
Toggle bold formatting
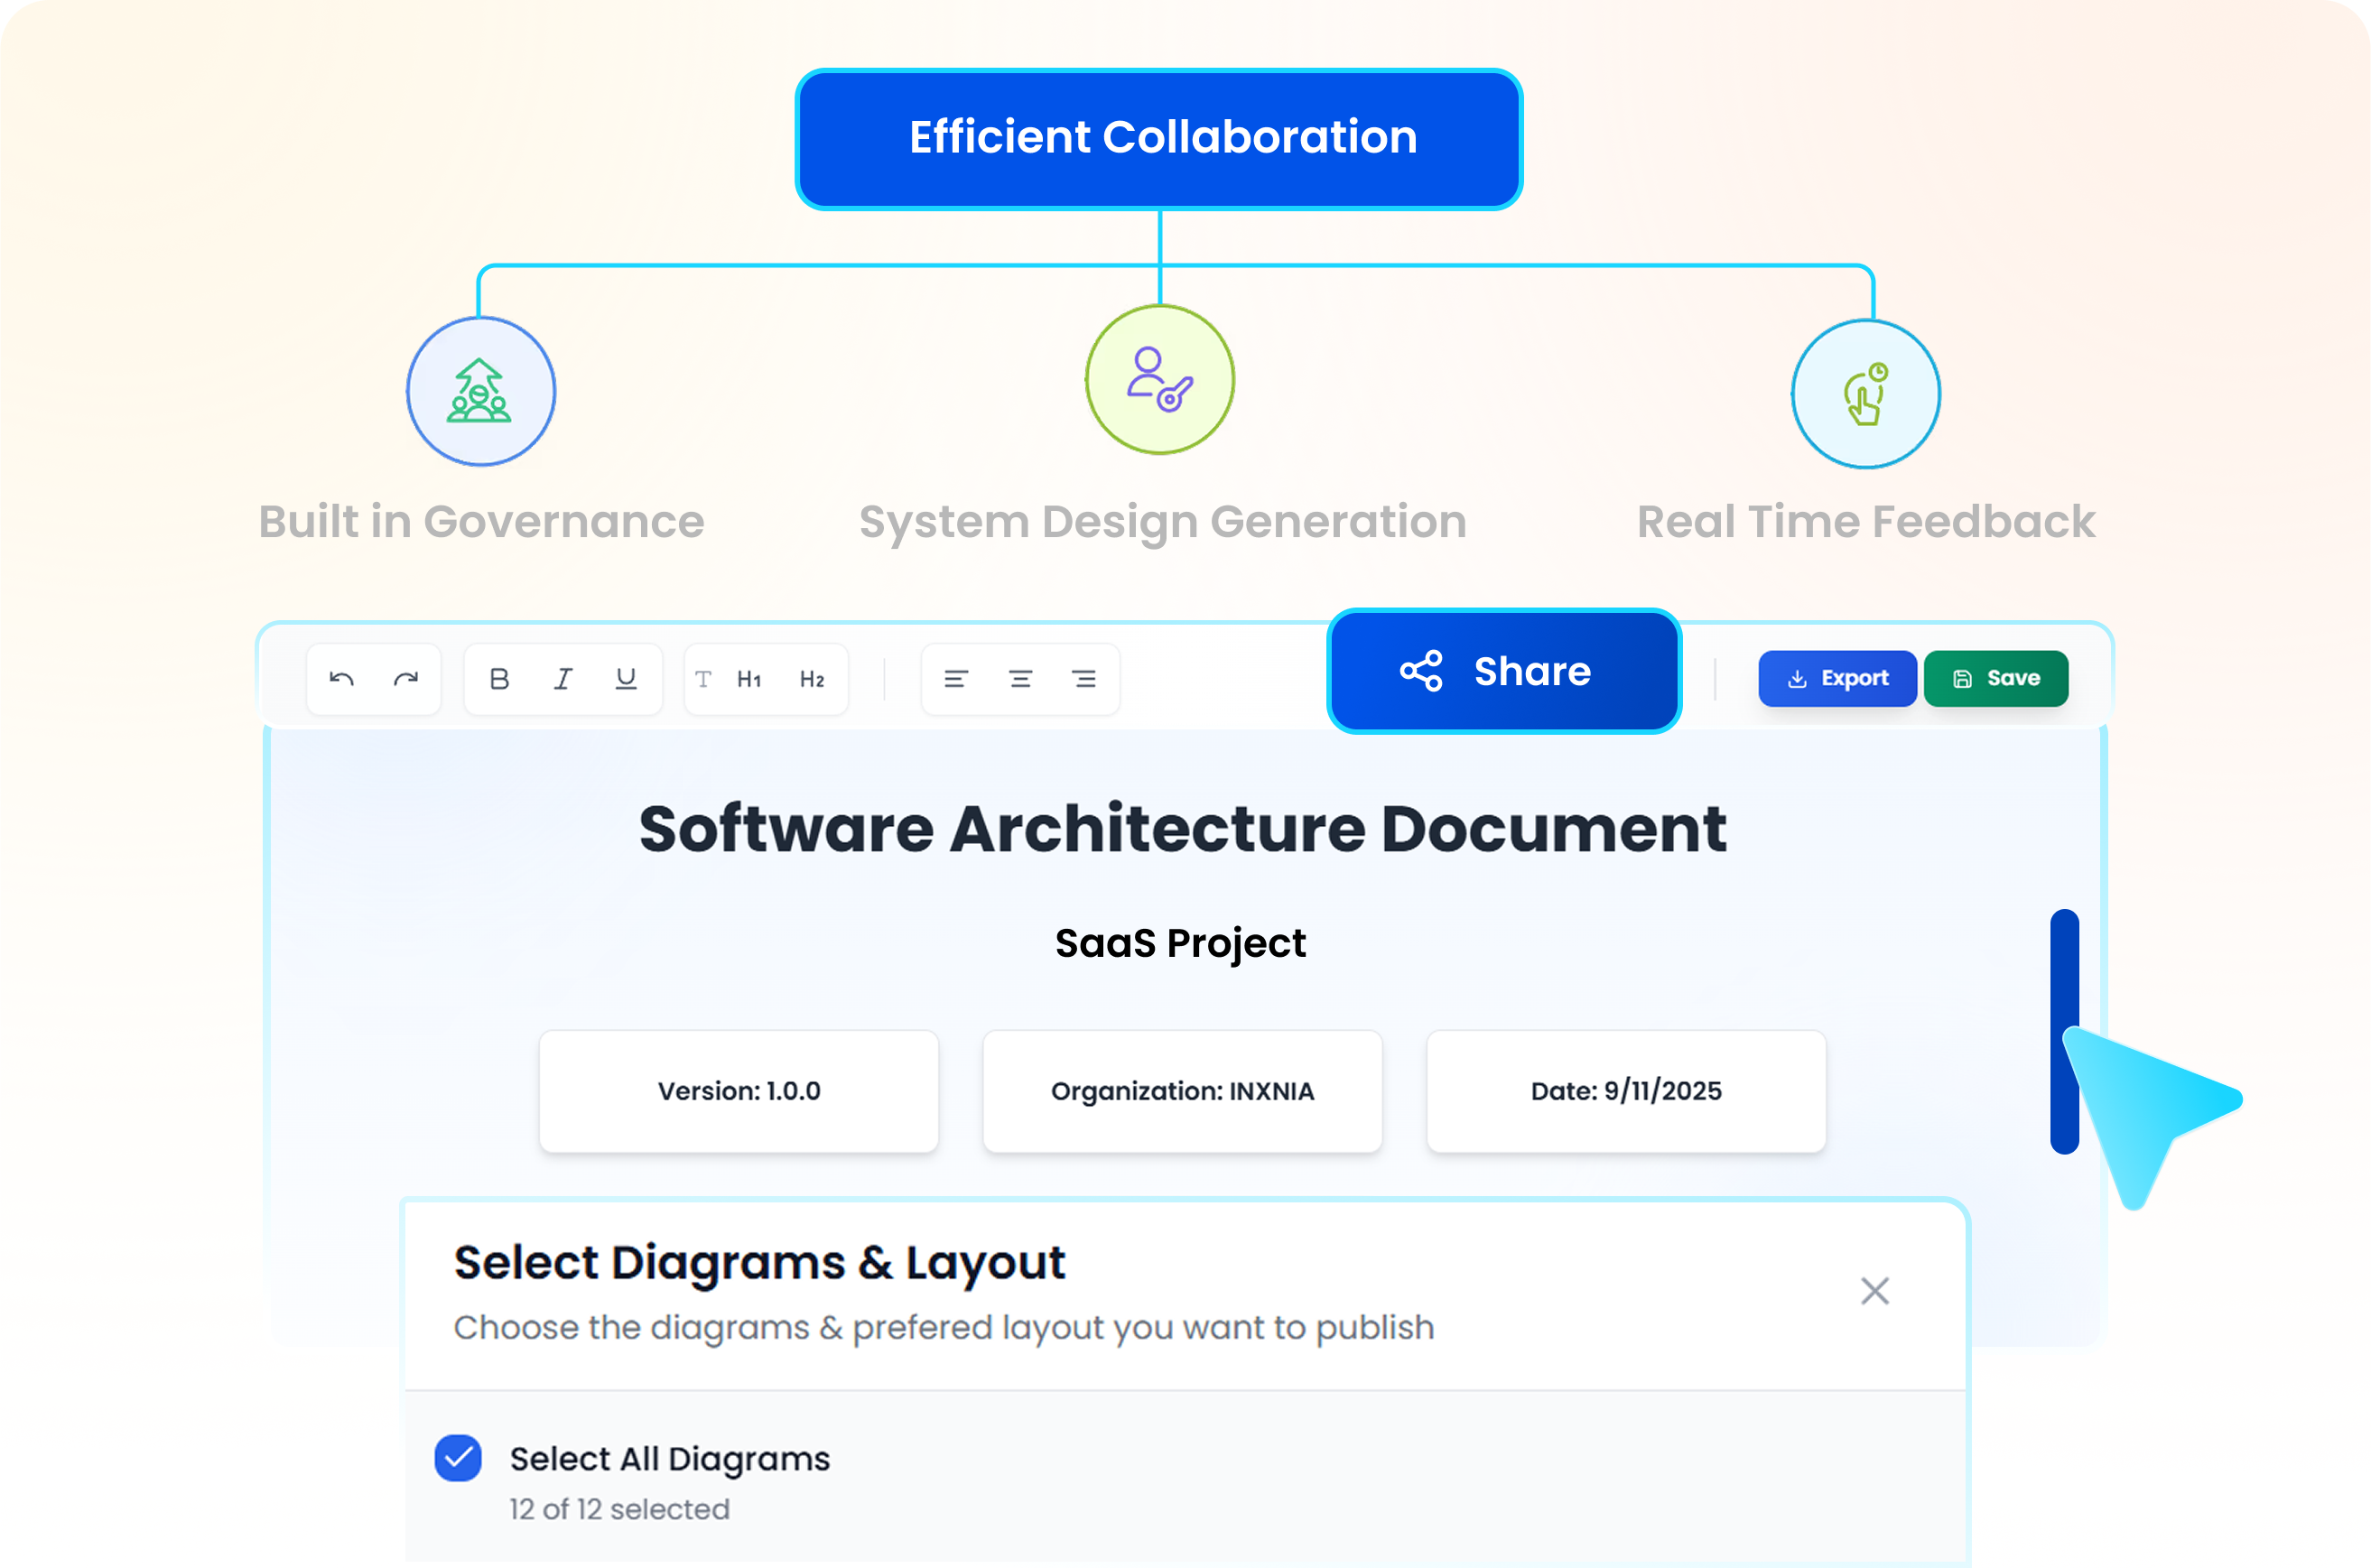499,679
